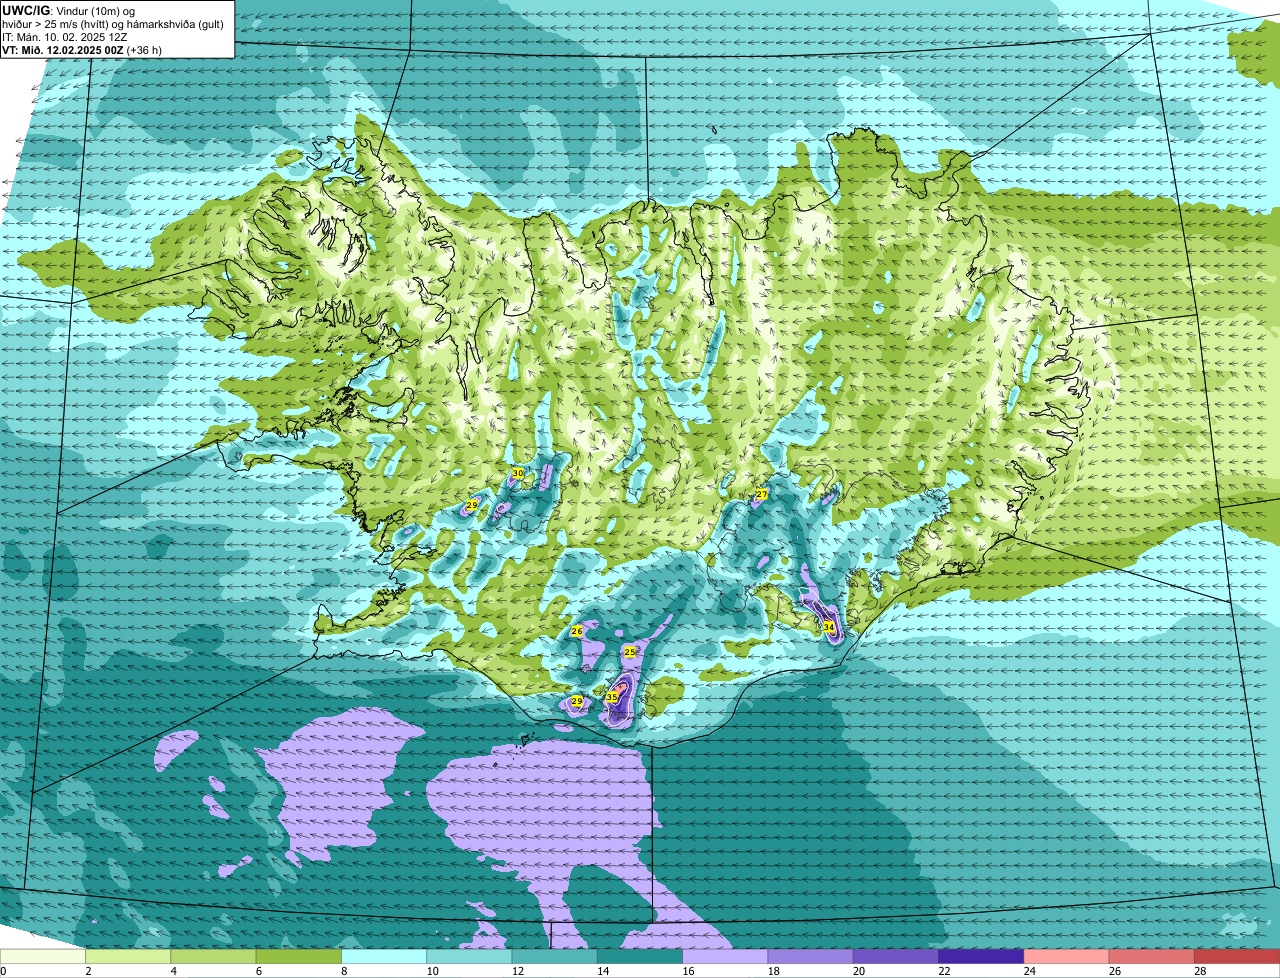Click the 6–8 m/s olive green legend swatch
Screen dimensions: 1280x978
tap(299, 957)
